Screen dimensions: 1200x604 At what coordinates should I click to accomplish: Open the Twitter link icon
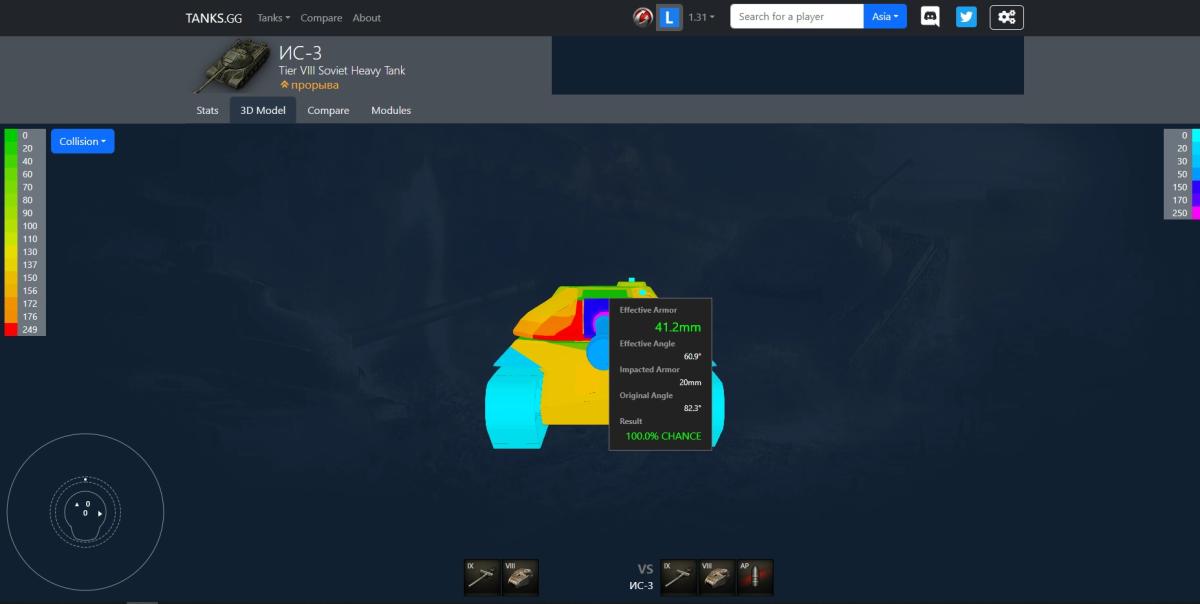966,17
